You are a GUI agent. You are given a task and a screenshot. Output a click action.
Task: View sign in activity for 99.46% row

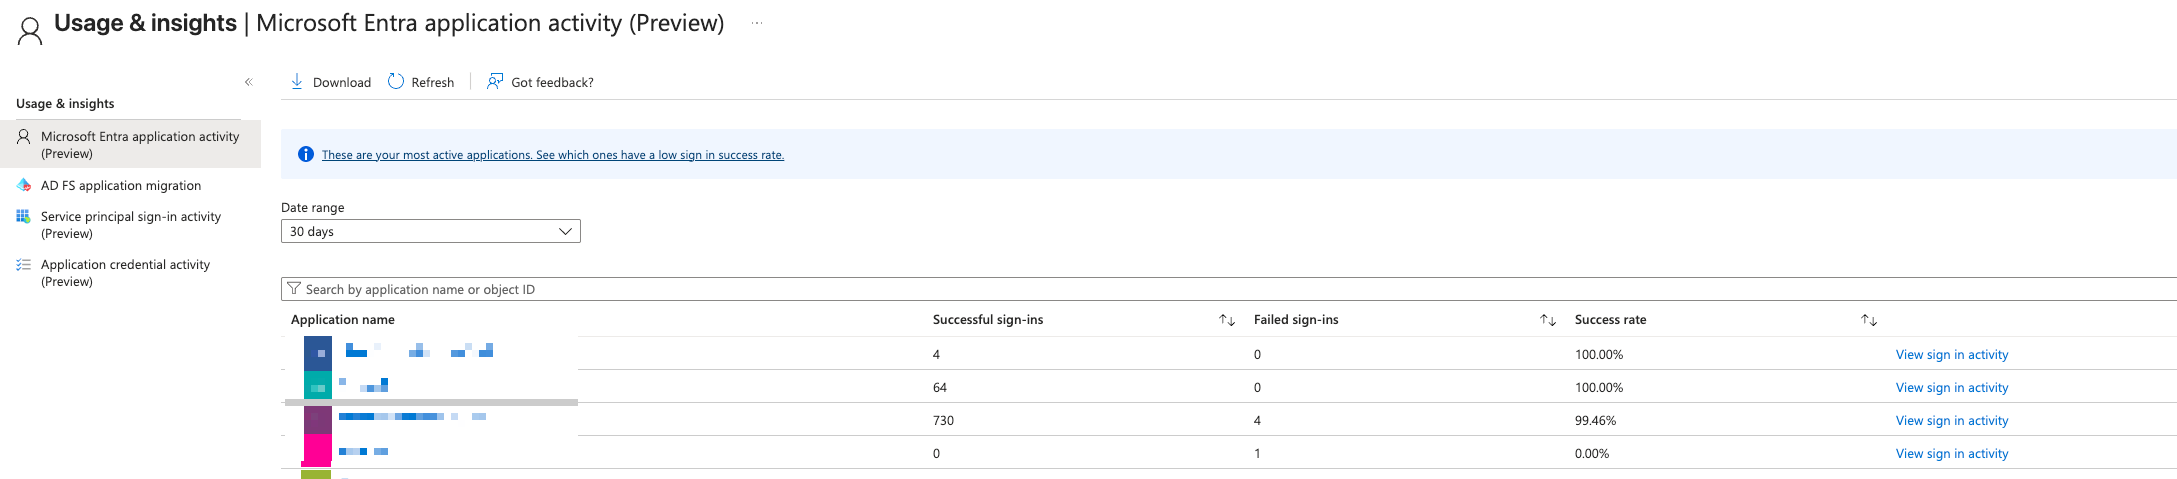pos(1952,420)
